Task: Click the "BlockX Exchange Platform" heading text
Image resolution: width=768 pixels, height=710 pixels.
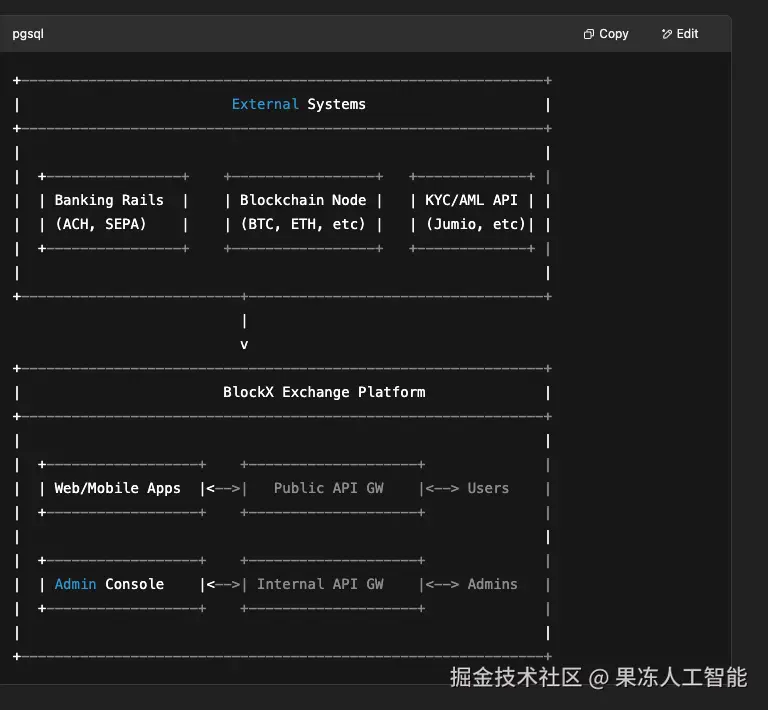Action: pyautogui.click(x=324, y=392)
